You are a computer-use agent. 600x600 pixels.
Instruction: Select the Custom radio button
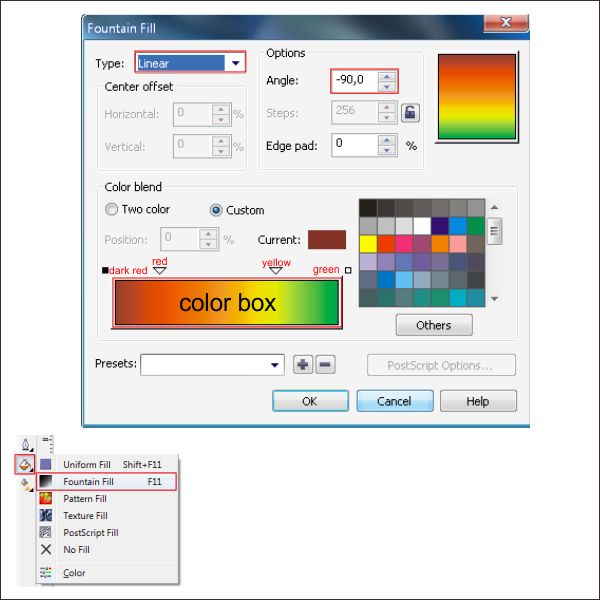[216, 210]
